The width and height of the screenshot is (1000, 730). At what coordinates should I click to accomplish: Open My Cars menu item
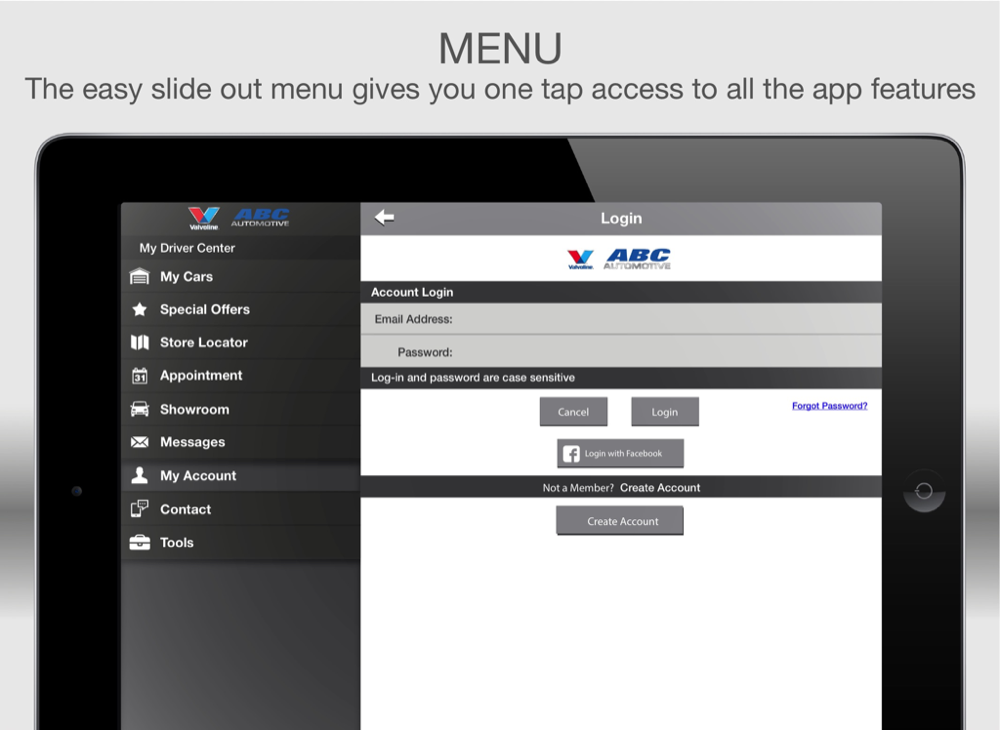pyautogui.click(x=240, y=277)
